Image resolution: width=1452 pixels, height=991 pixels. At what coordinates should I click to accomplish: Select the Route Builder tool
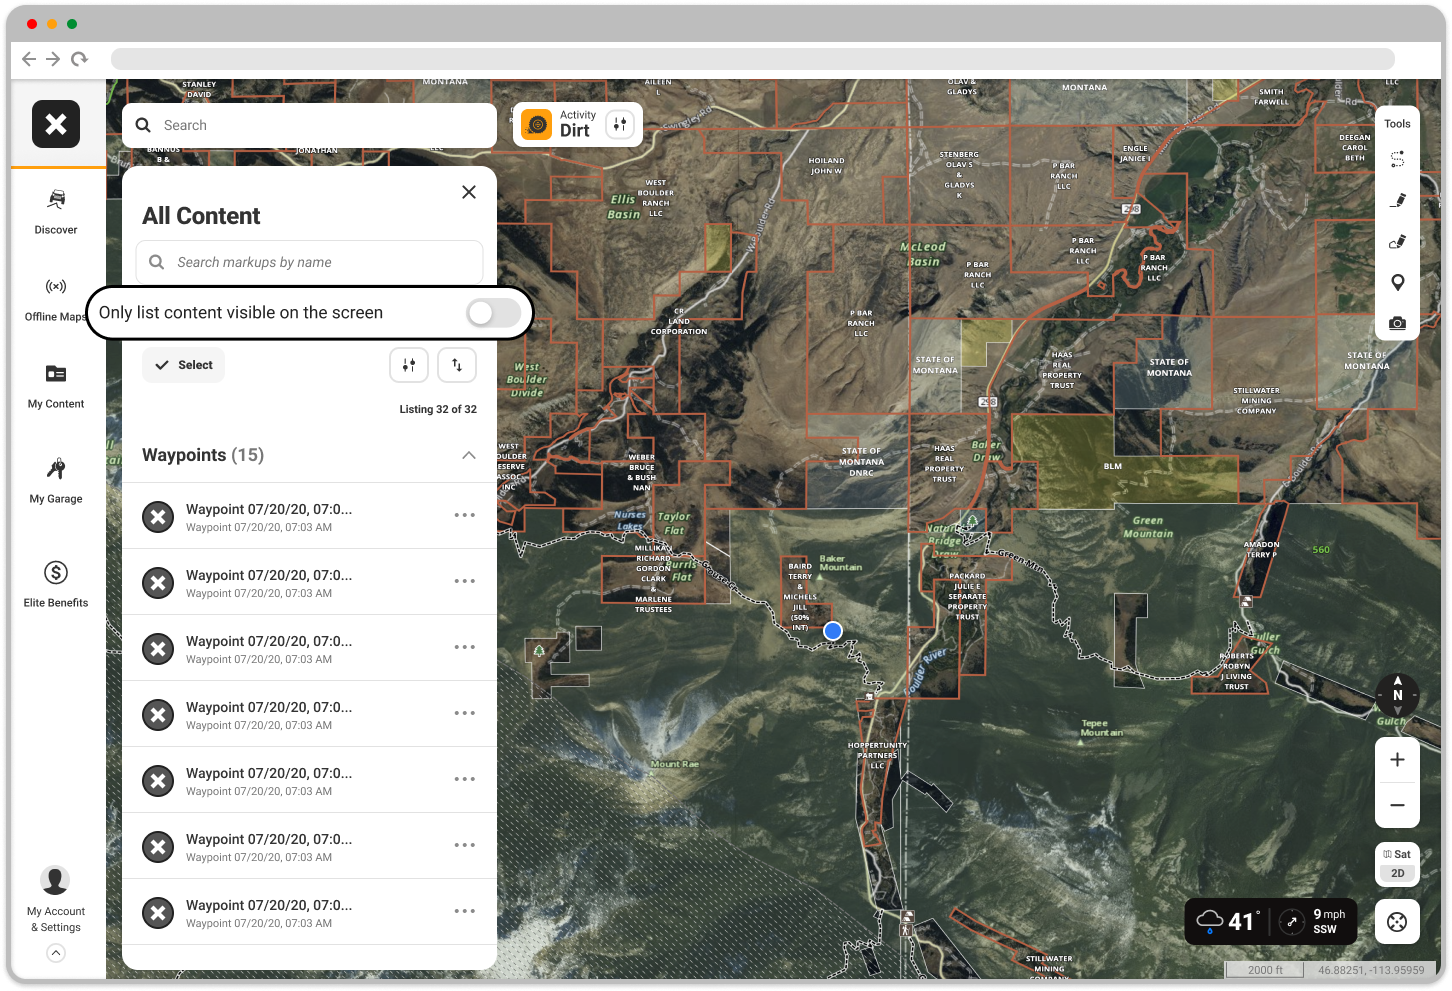[1397, 159]
